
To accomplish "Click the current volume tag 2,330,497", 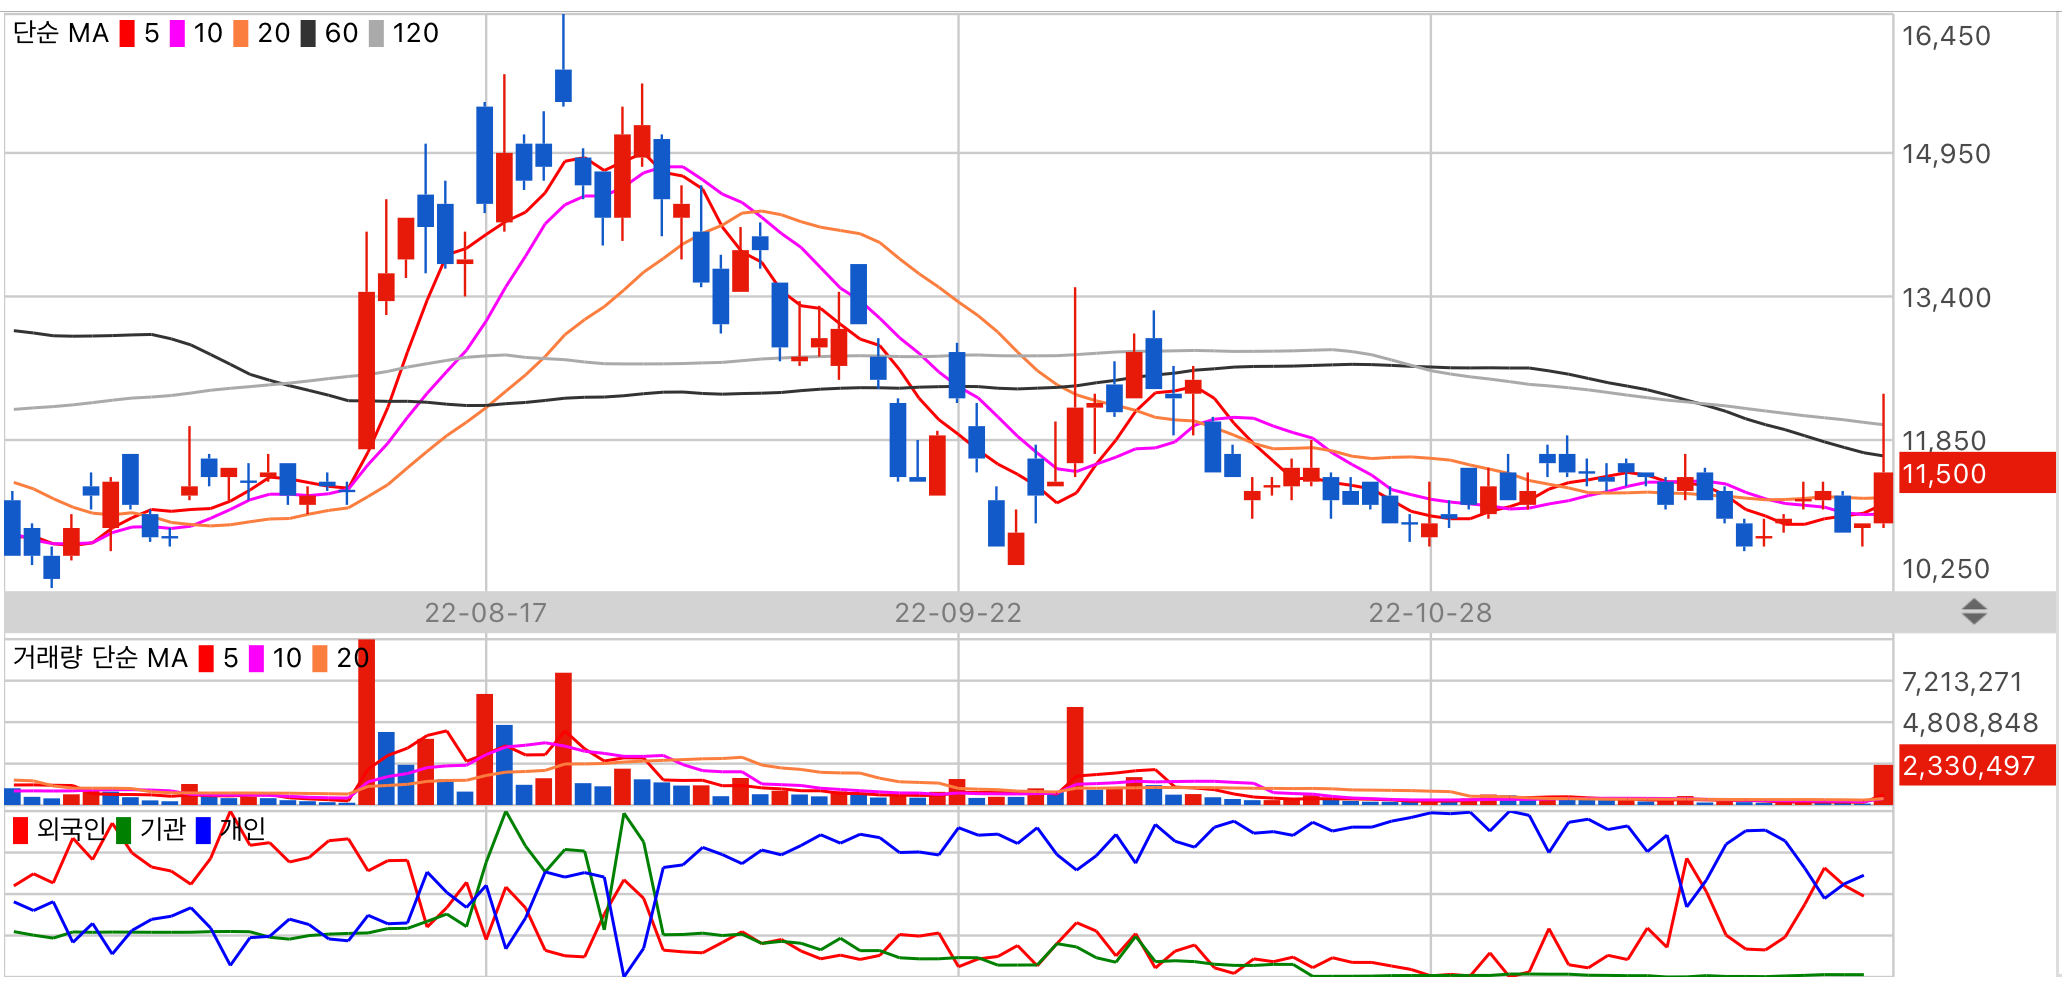I will tap(1977, 765).
